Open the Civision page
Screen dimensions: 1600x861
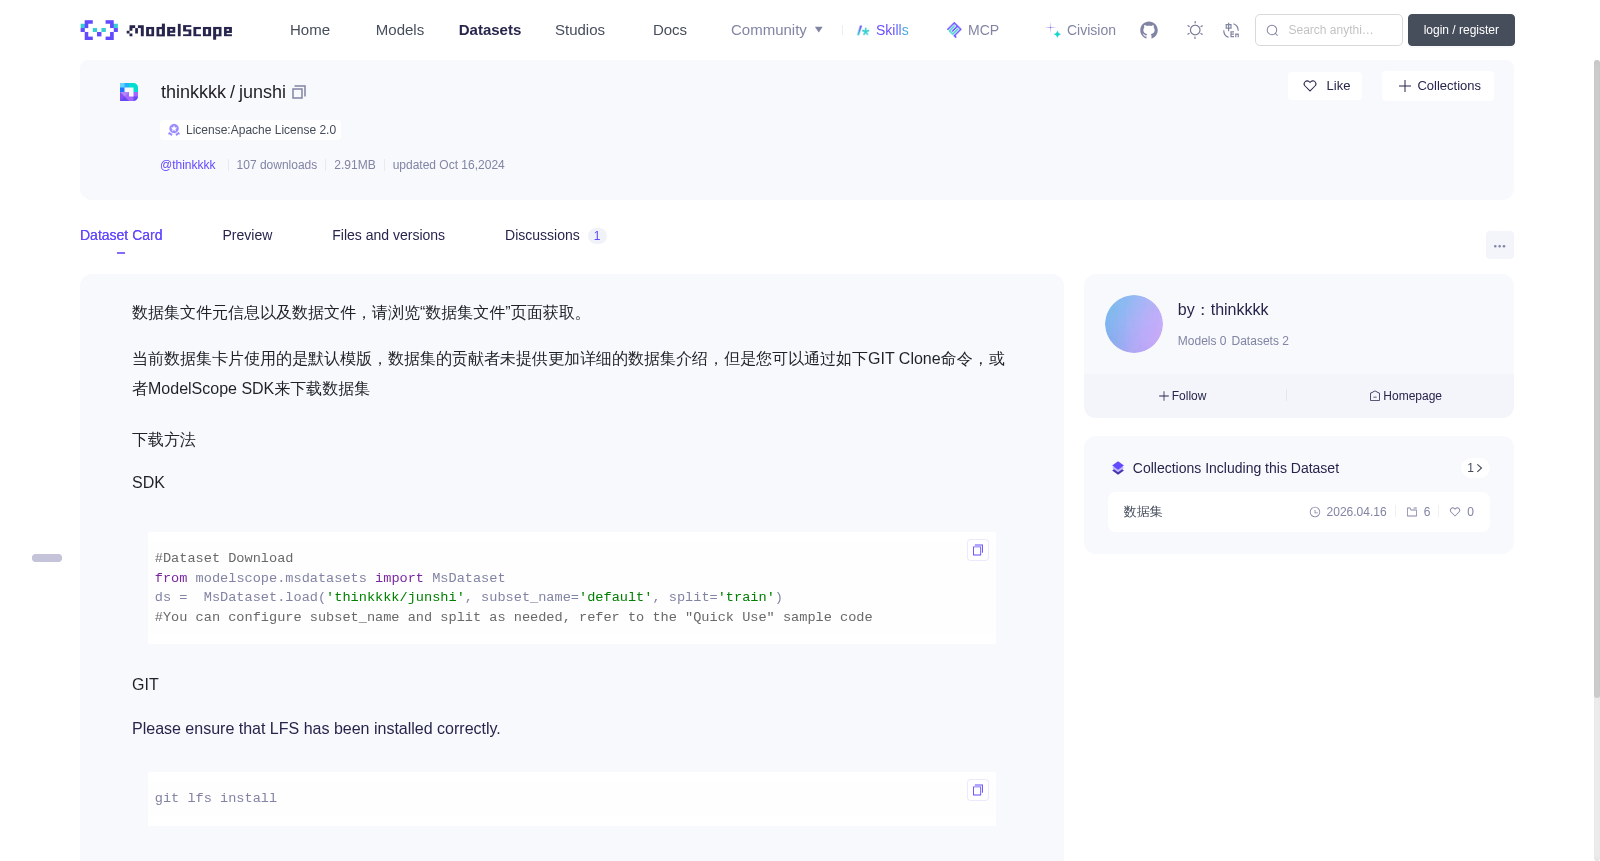pos(1081,30)
